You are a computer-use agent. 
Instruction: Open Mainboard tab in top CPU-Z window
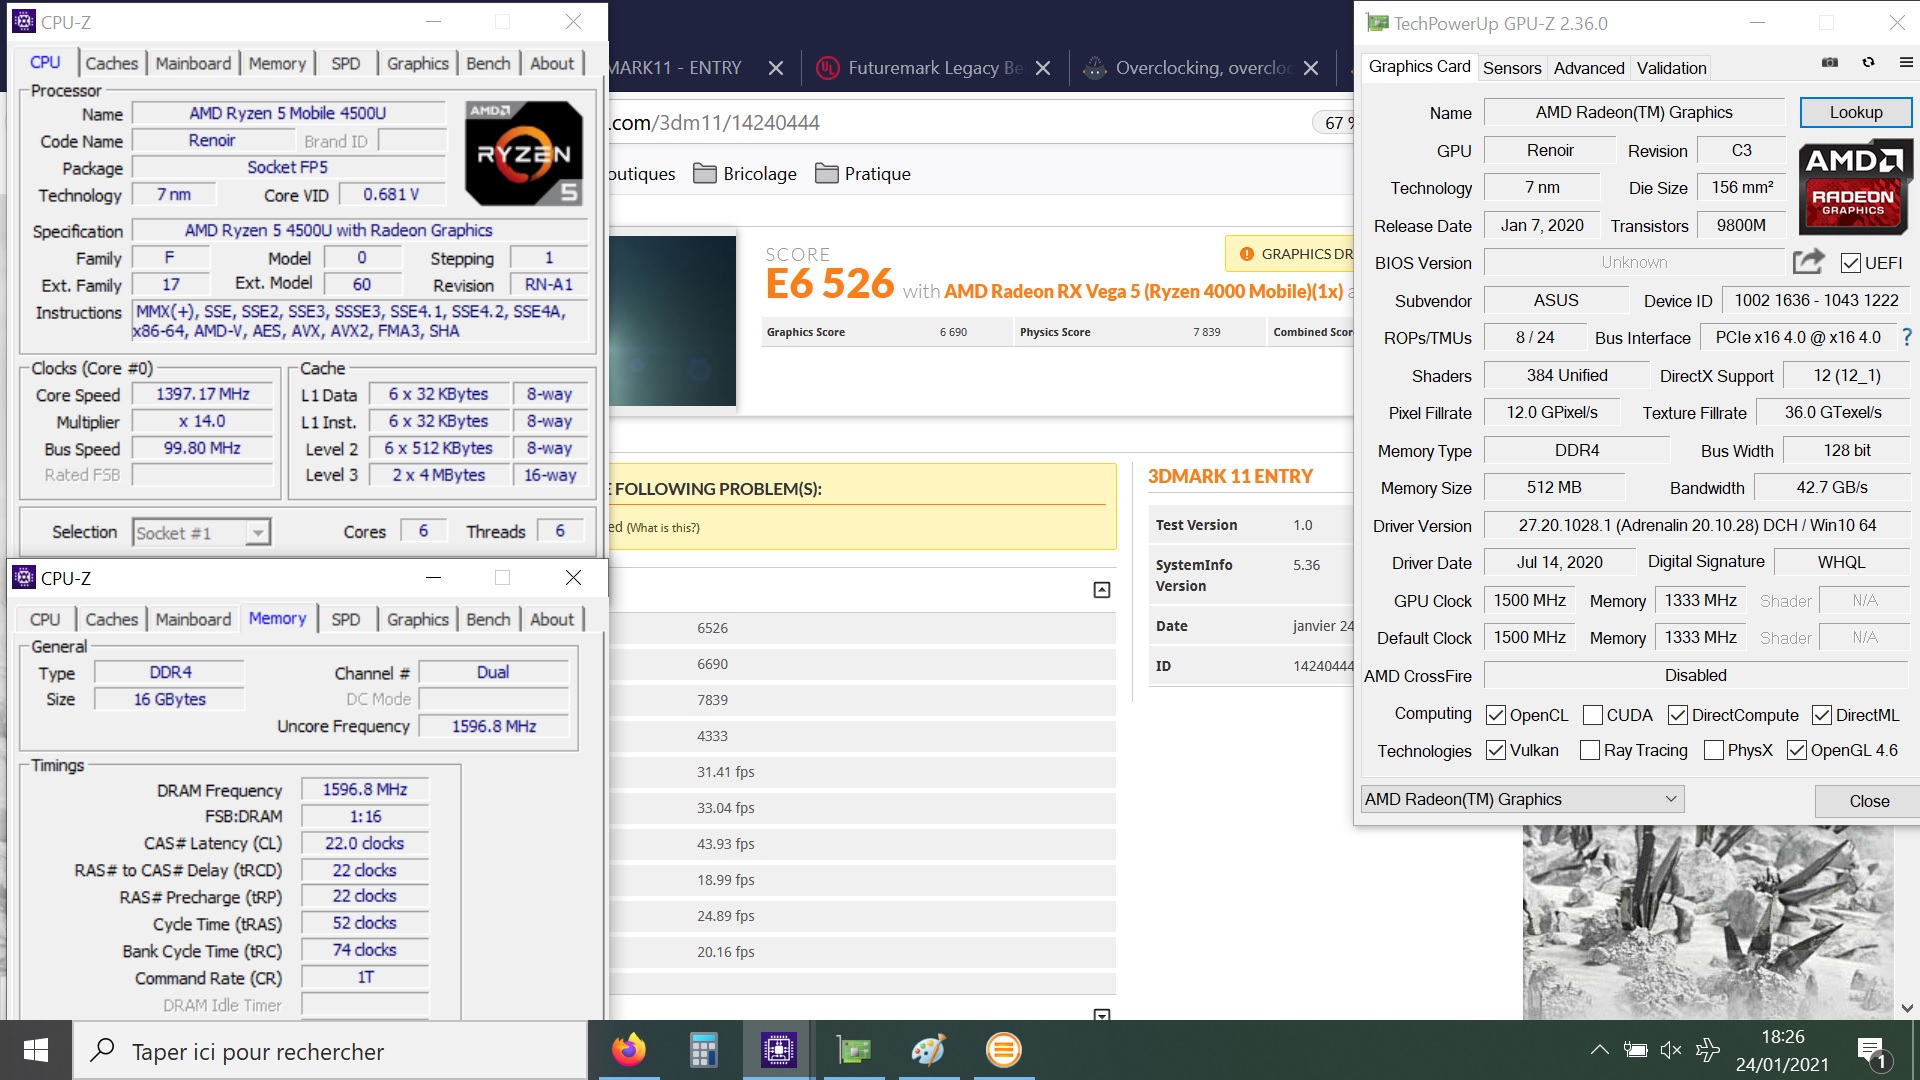[193, 63]
